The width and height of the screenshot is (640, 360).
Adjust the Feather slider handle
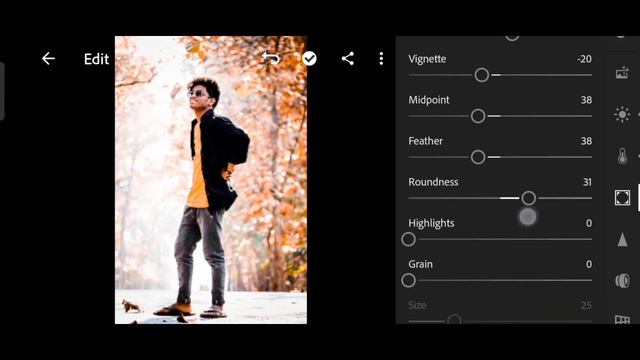478,157
